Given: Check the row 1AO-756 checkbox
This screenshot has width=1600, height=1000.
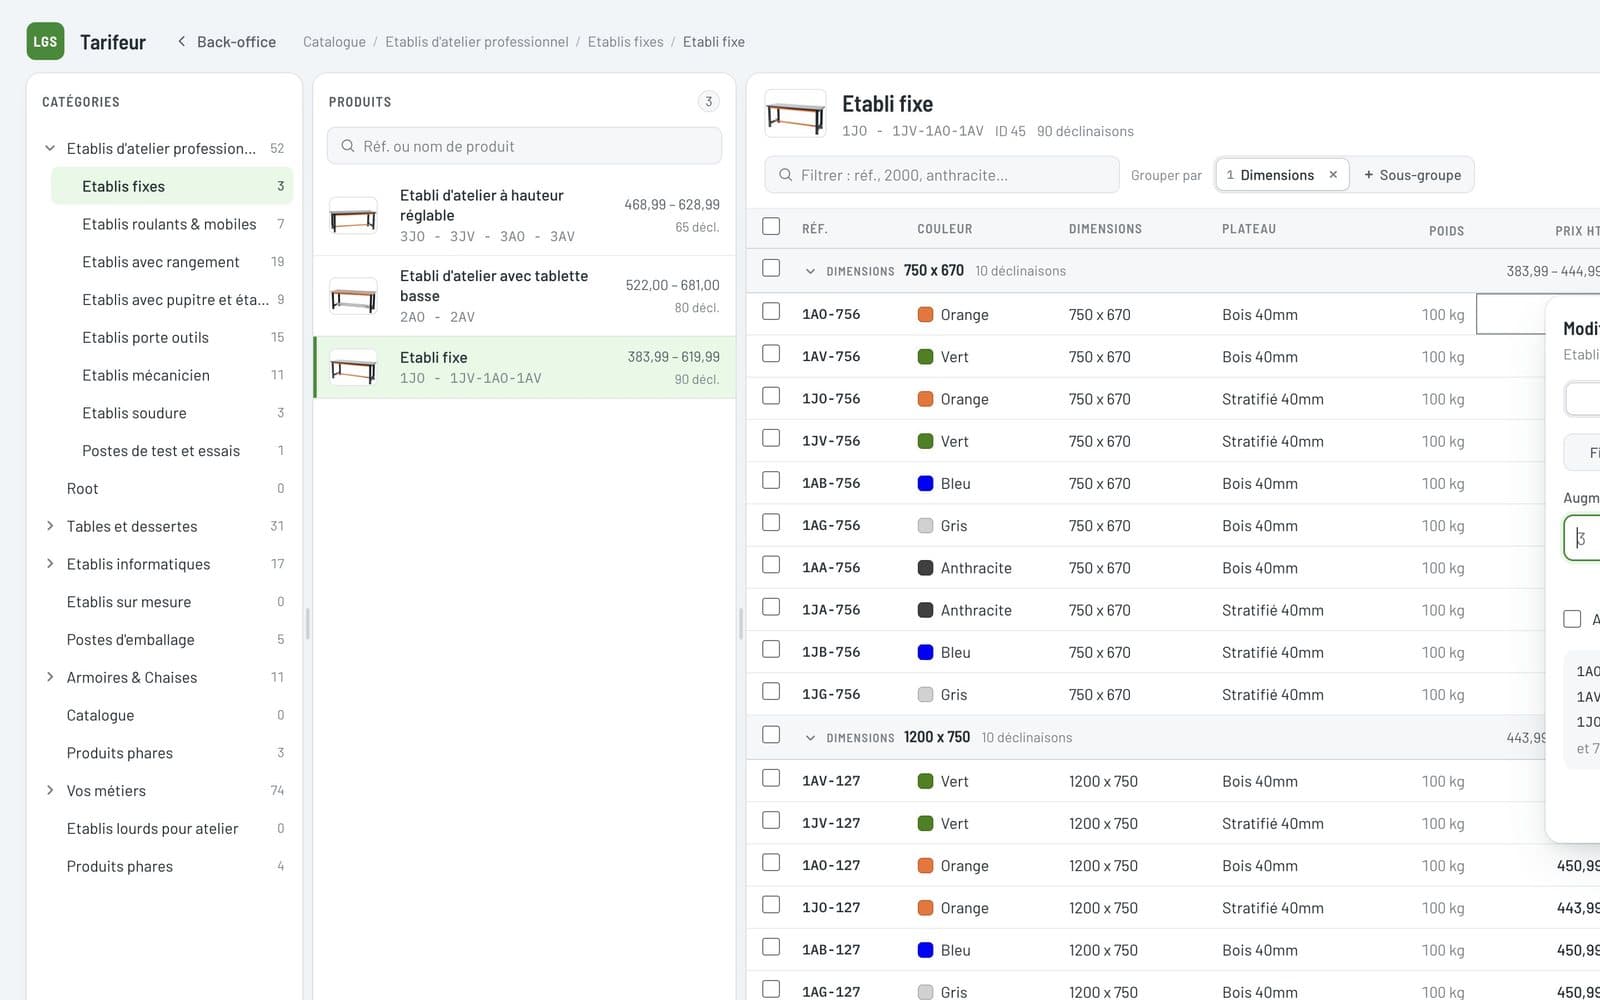Looking at the screenshot, I should pyautogui.click(x=771, y=312).
